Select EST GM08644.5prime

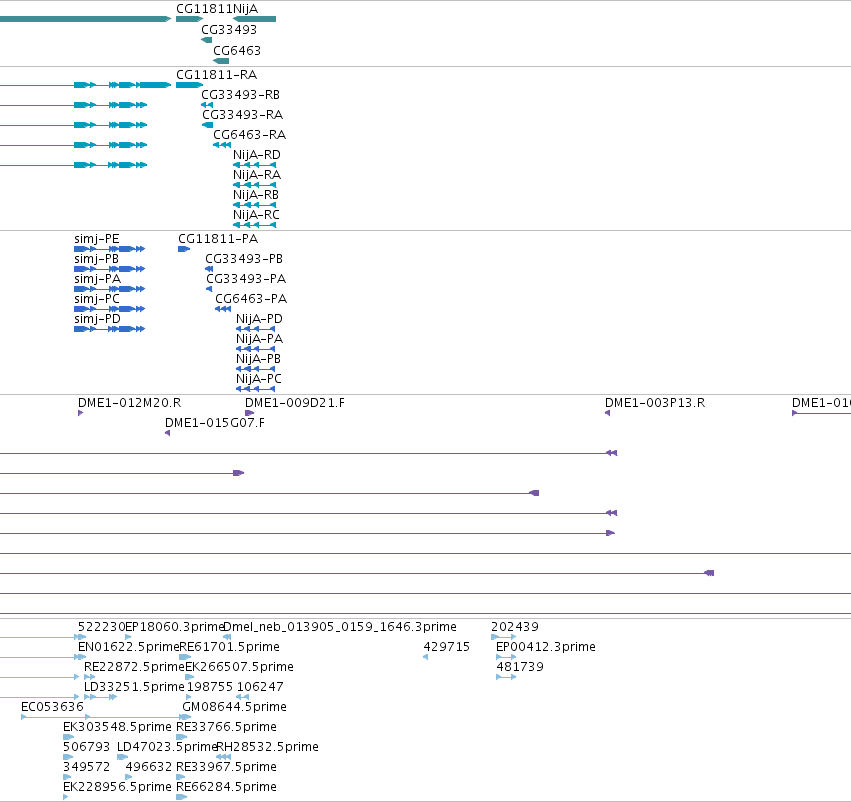[234, 707]
